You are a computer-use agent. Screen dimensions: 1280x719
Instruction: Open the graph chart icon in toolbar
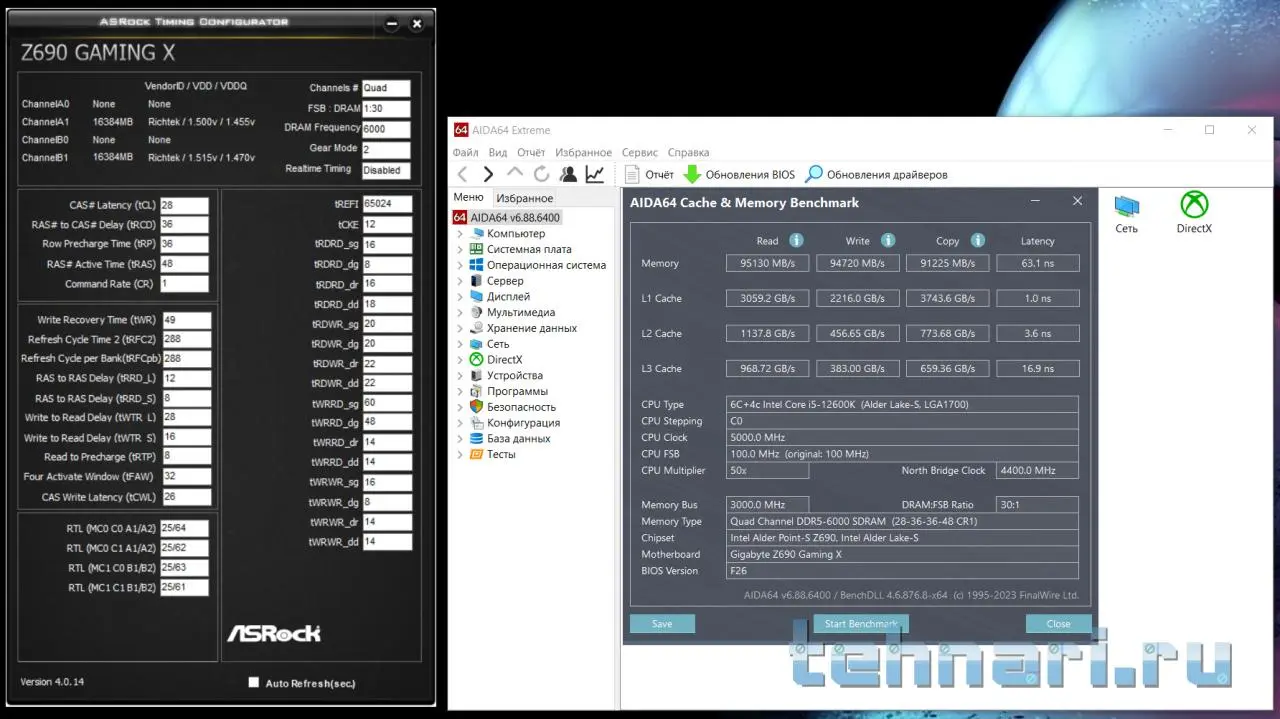coord(594,174)
